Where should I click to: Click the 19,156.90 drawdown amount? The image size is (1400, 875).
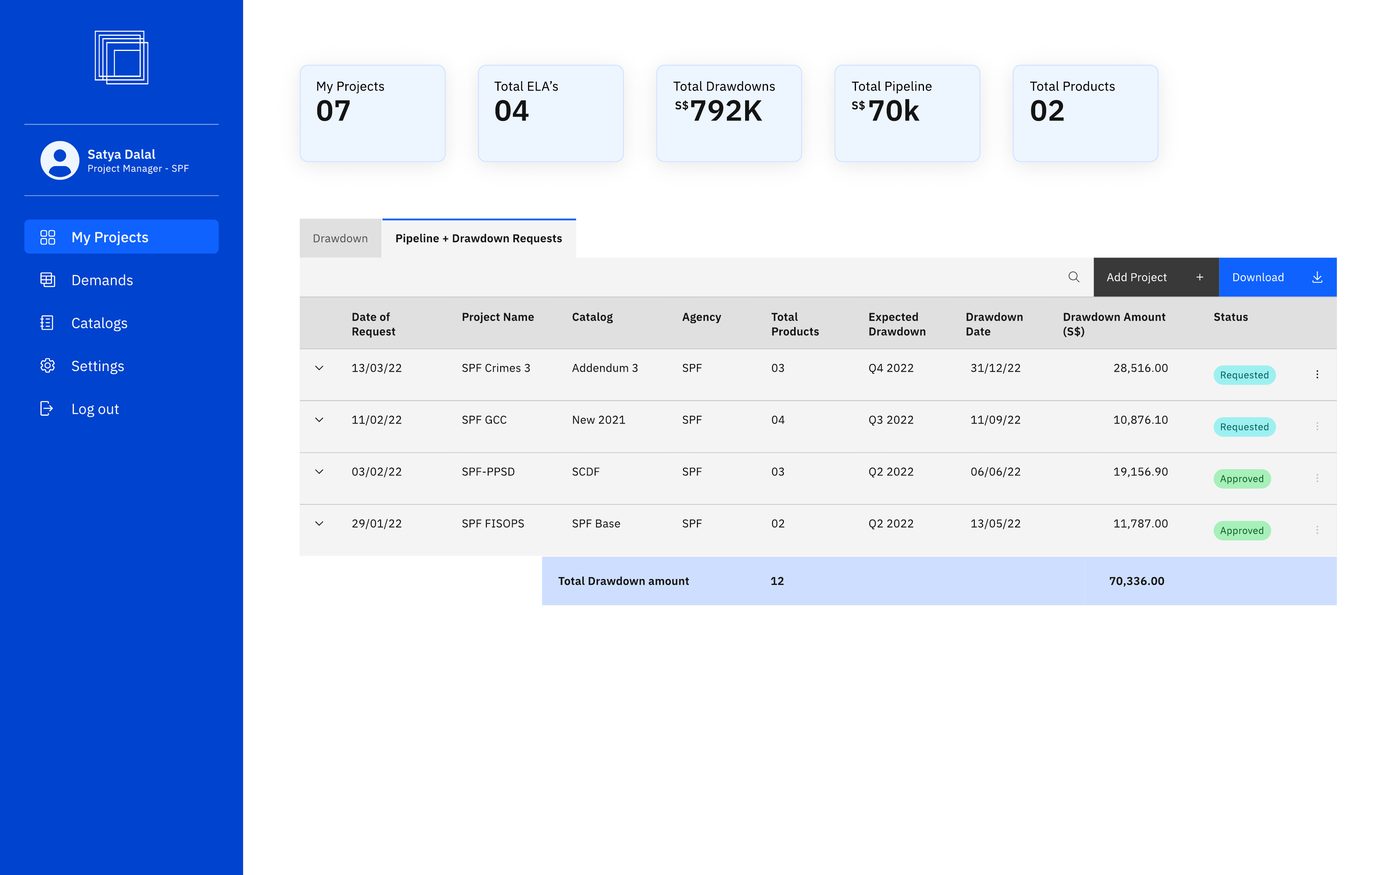click(1140, 472)
